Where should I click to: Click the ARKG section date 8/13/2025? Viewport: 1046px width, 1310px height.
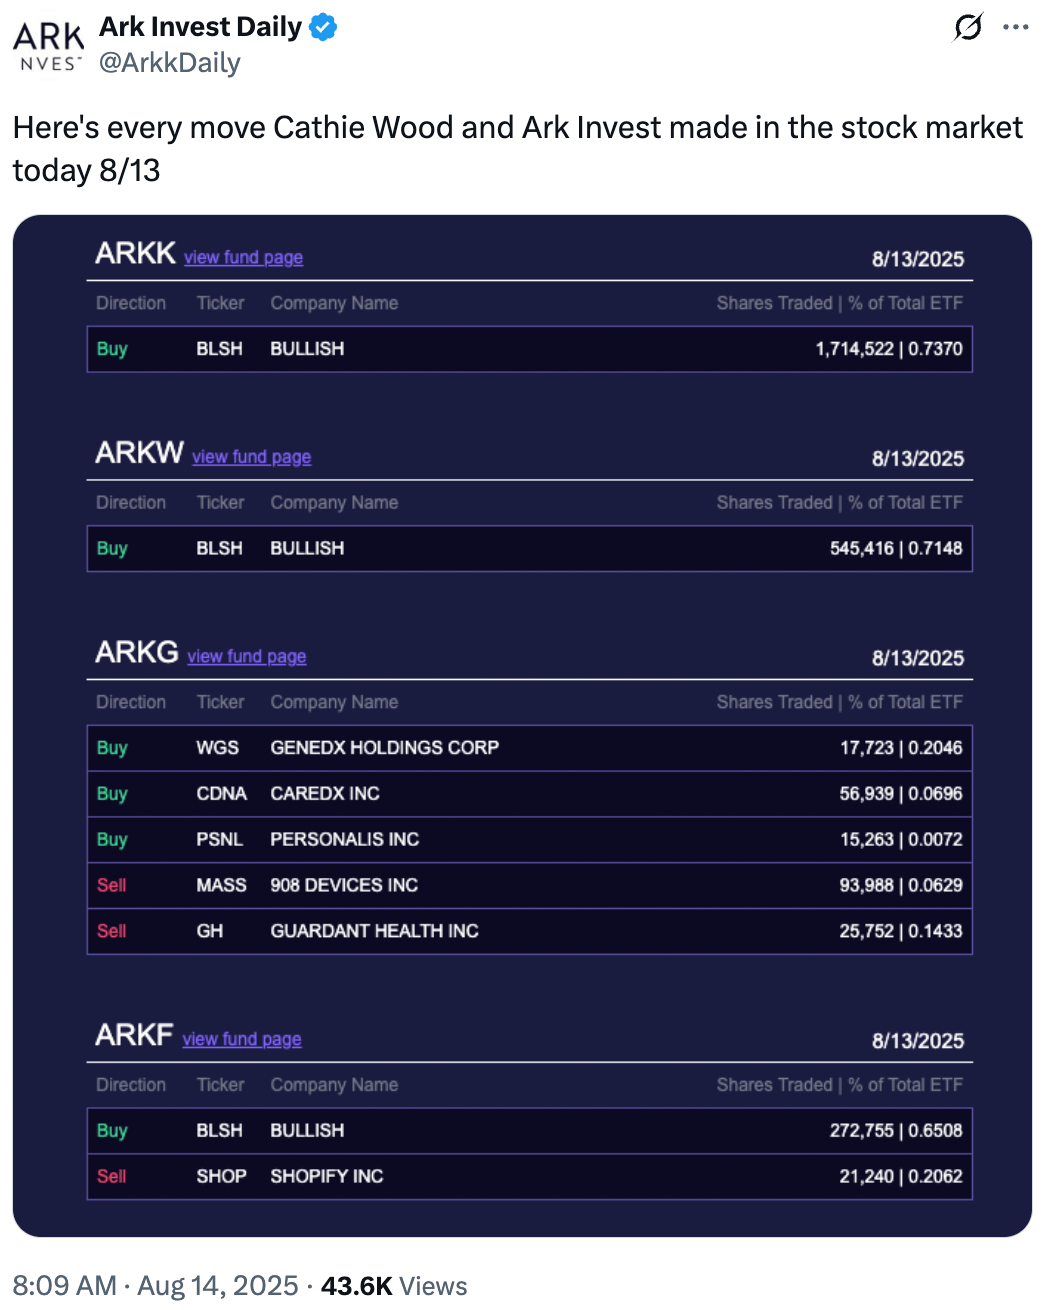918,658
